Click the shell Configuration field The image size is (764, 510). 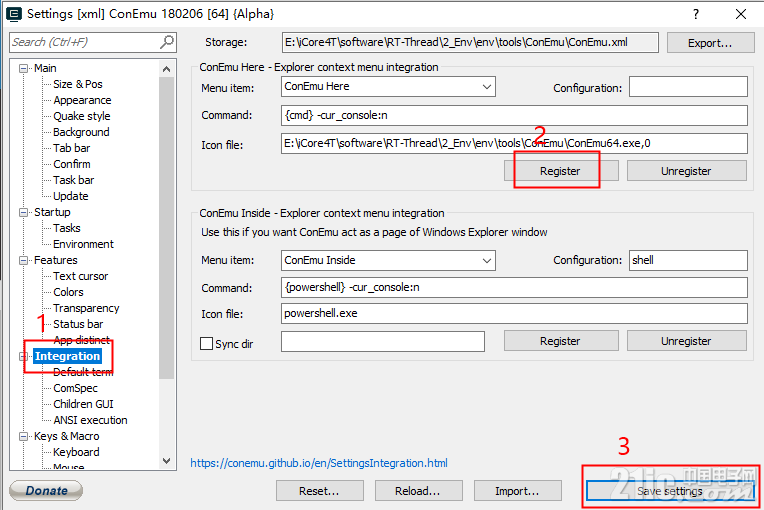pos(688,260)
